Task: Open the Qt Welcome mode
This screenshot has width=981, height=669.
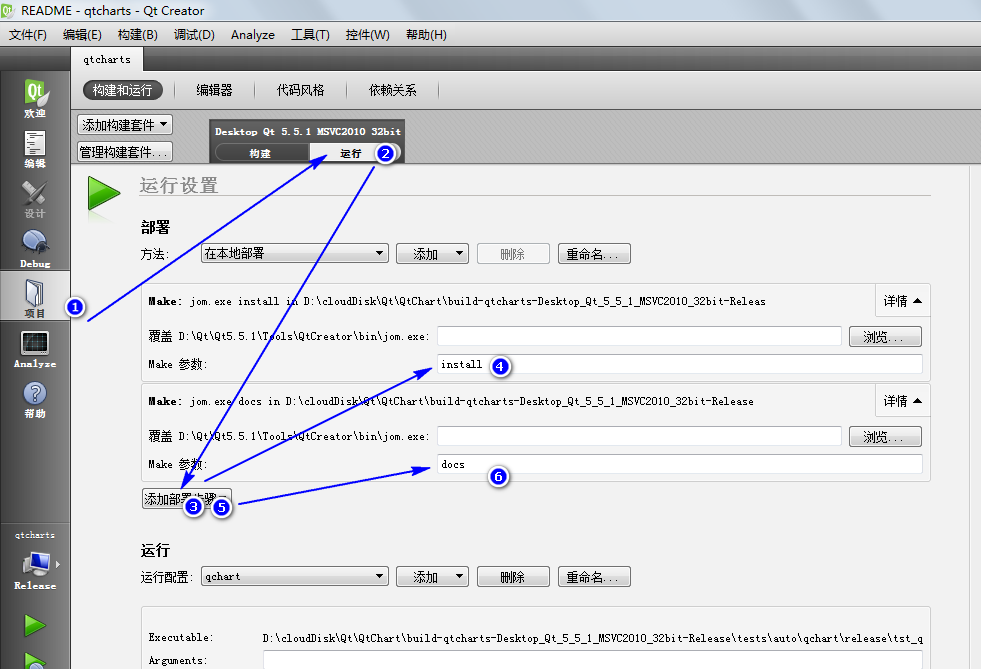Action: pyautogui.click(x=35, y=98)
